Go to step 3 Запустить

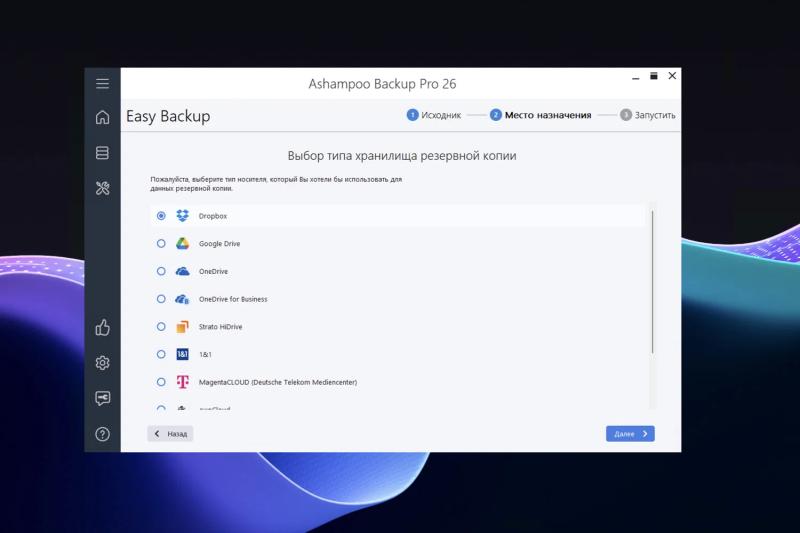click(x=648, y=115)
